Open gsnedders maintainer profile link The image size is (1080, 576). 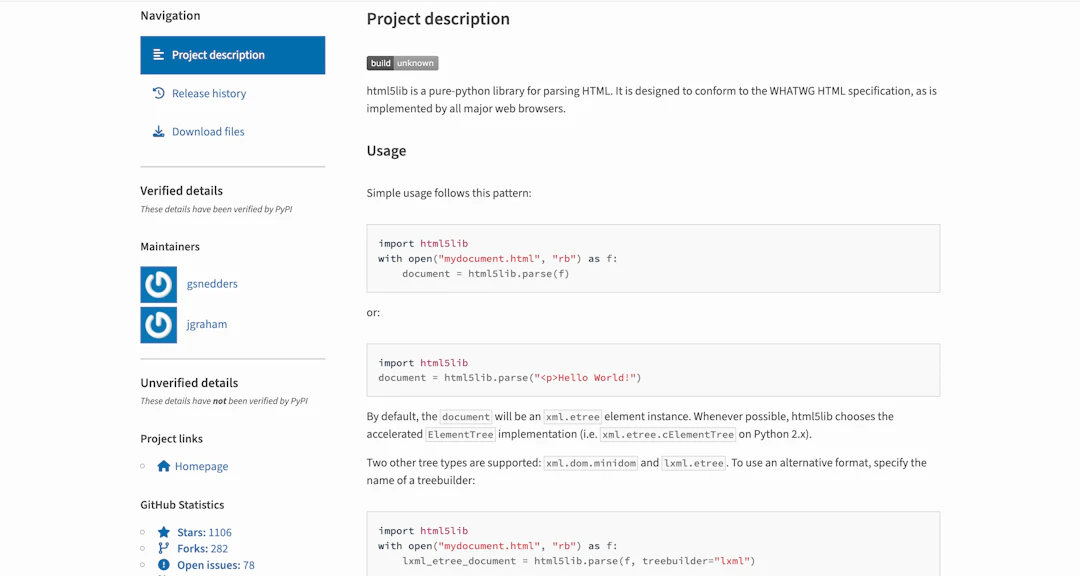pyautogui.click(x=212, y=284)
